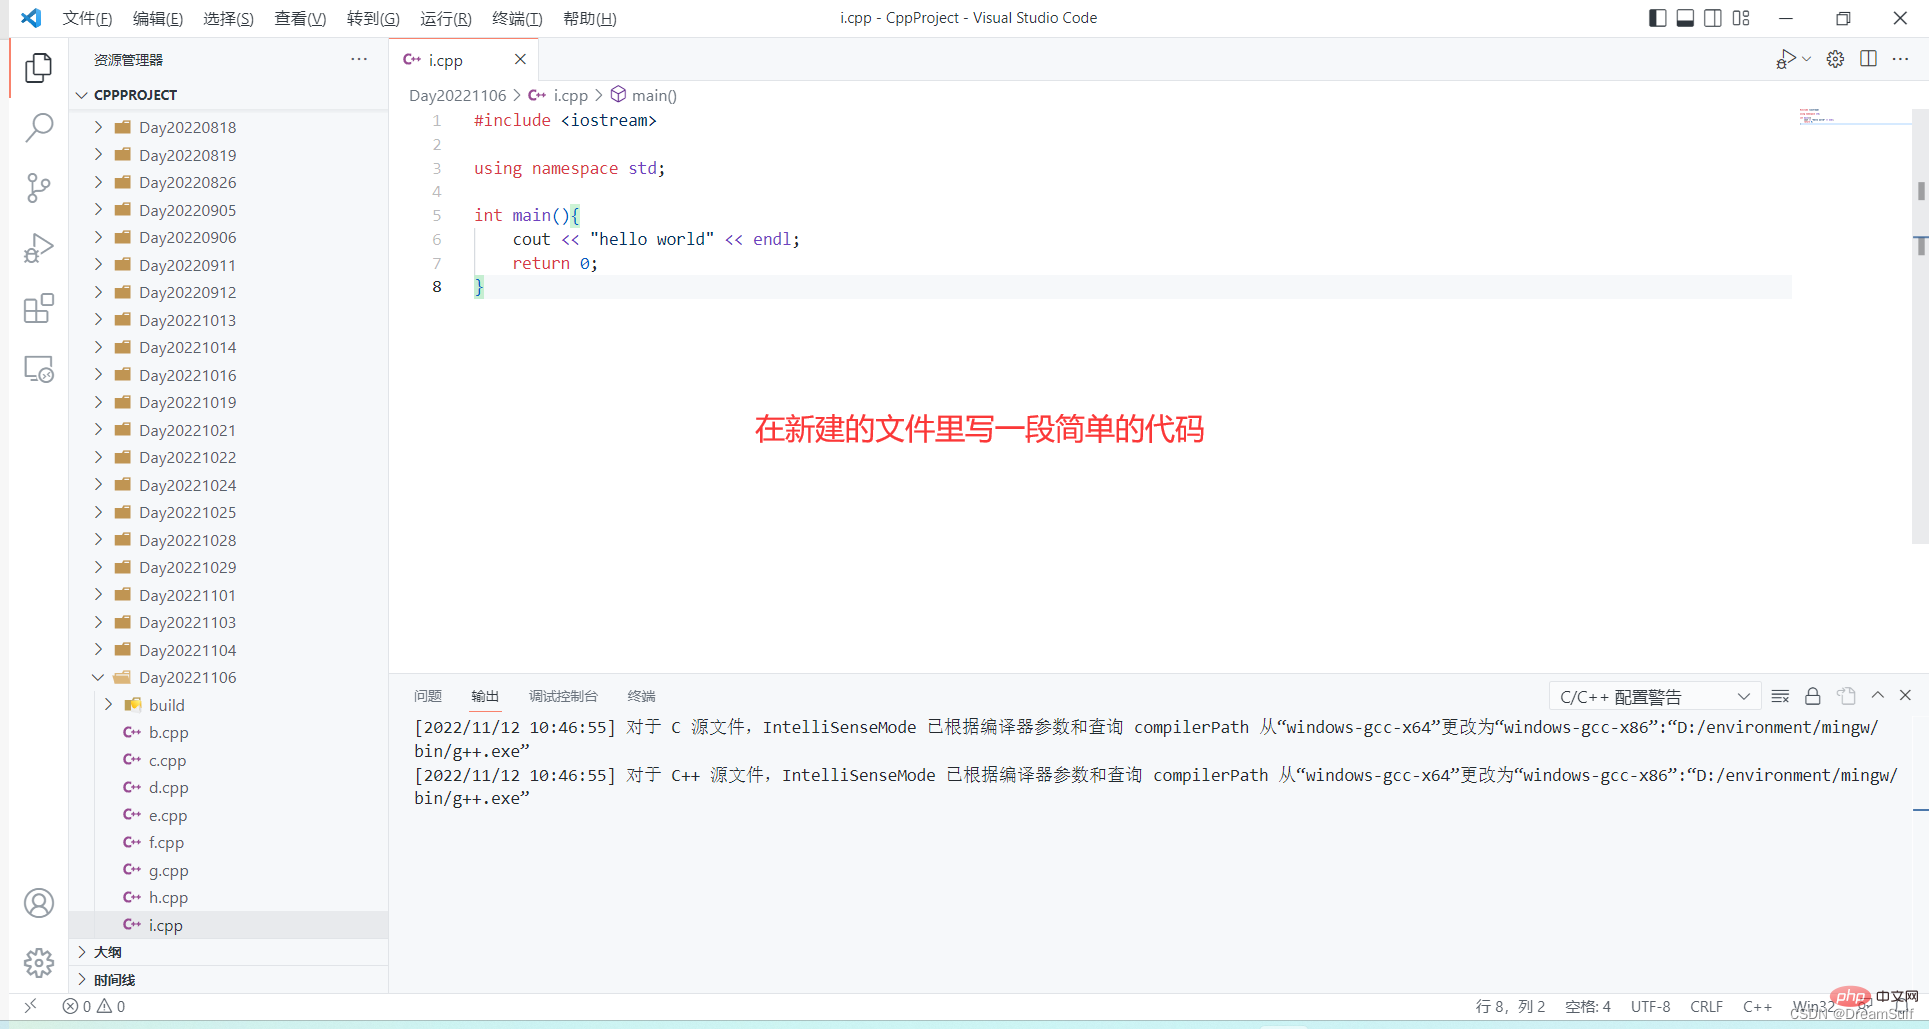The height and width of the screenshot is (1029, 1929).
Task: Open the C/C++ 配置警告 output channel dropdown
Action: (1653, 696)
